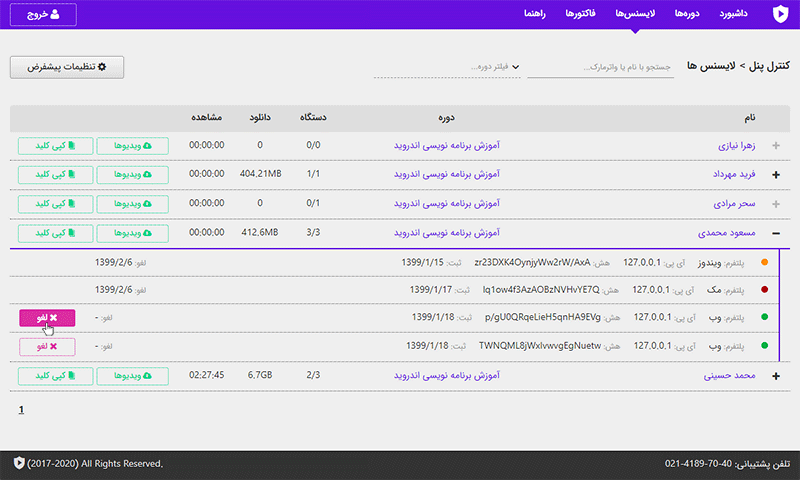Click the دوره column header
Image resolution: width=800 pixels, height=480 pixels.
(446, 118)
